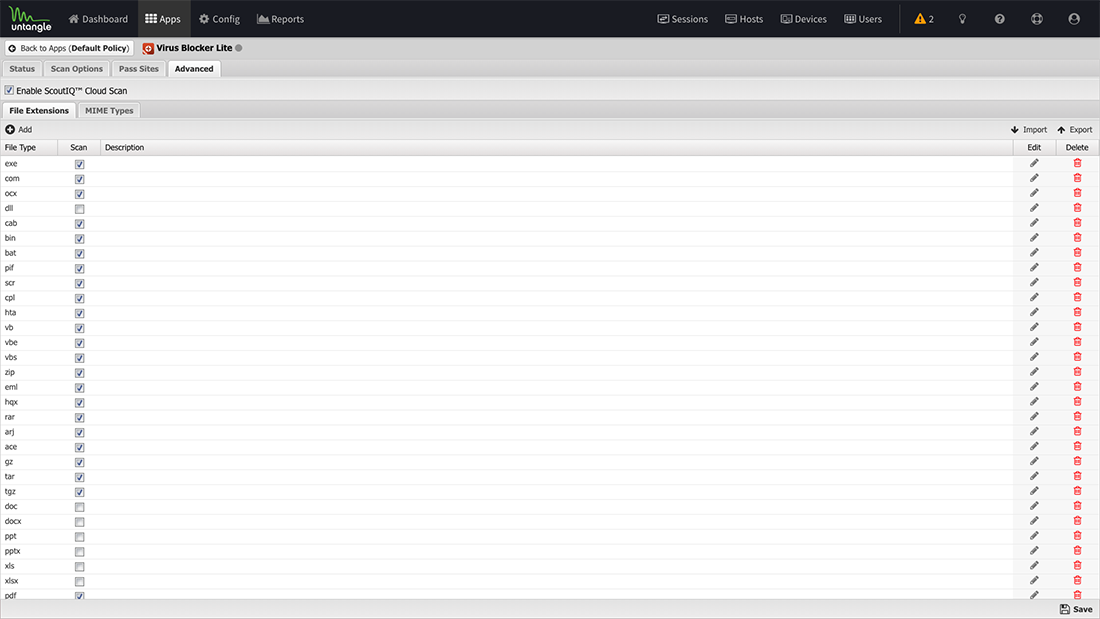Screen dimensions: 1100x619
Task: Edit the dll file type entry
Action: point(1034,208)
